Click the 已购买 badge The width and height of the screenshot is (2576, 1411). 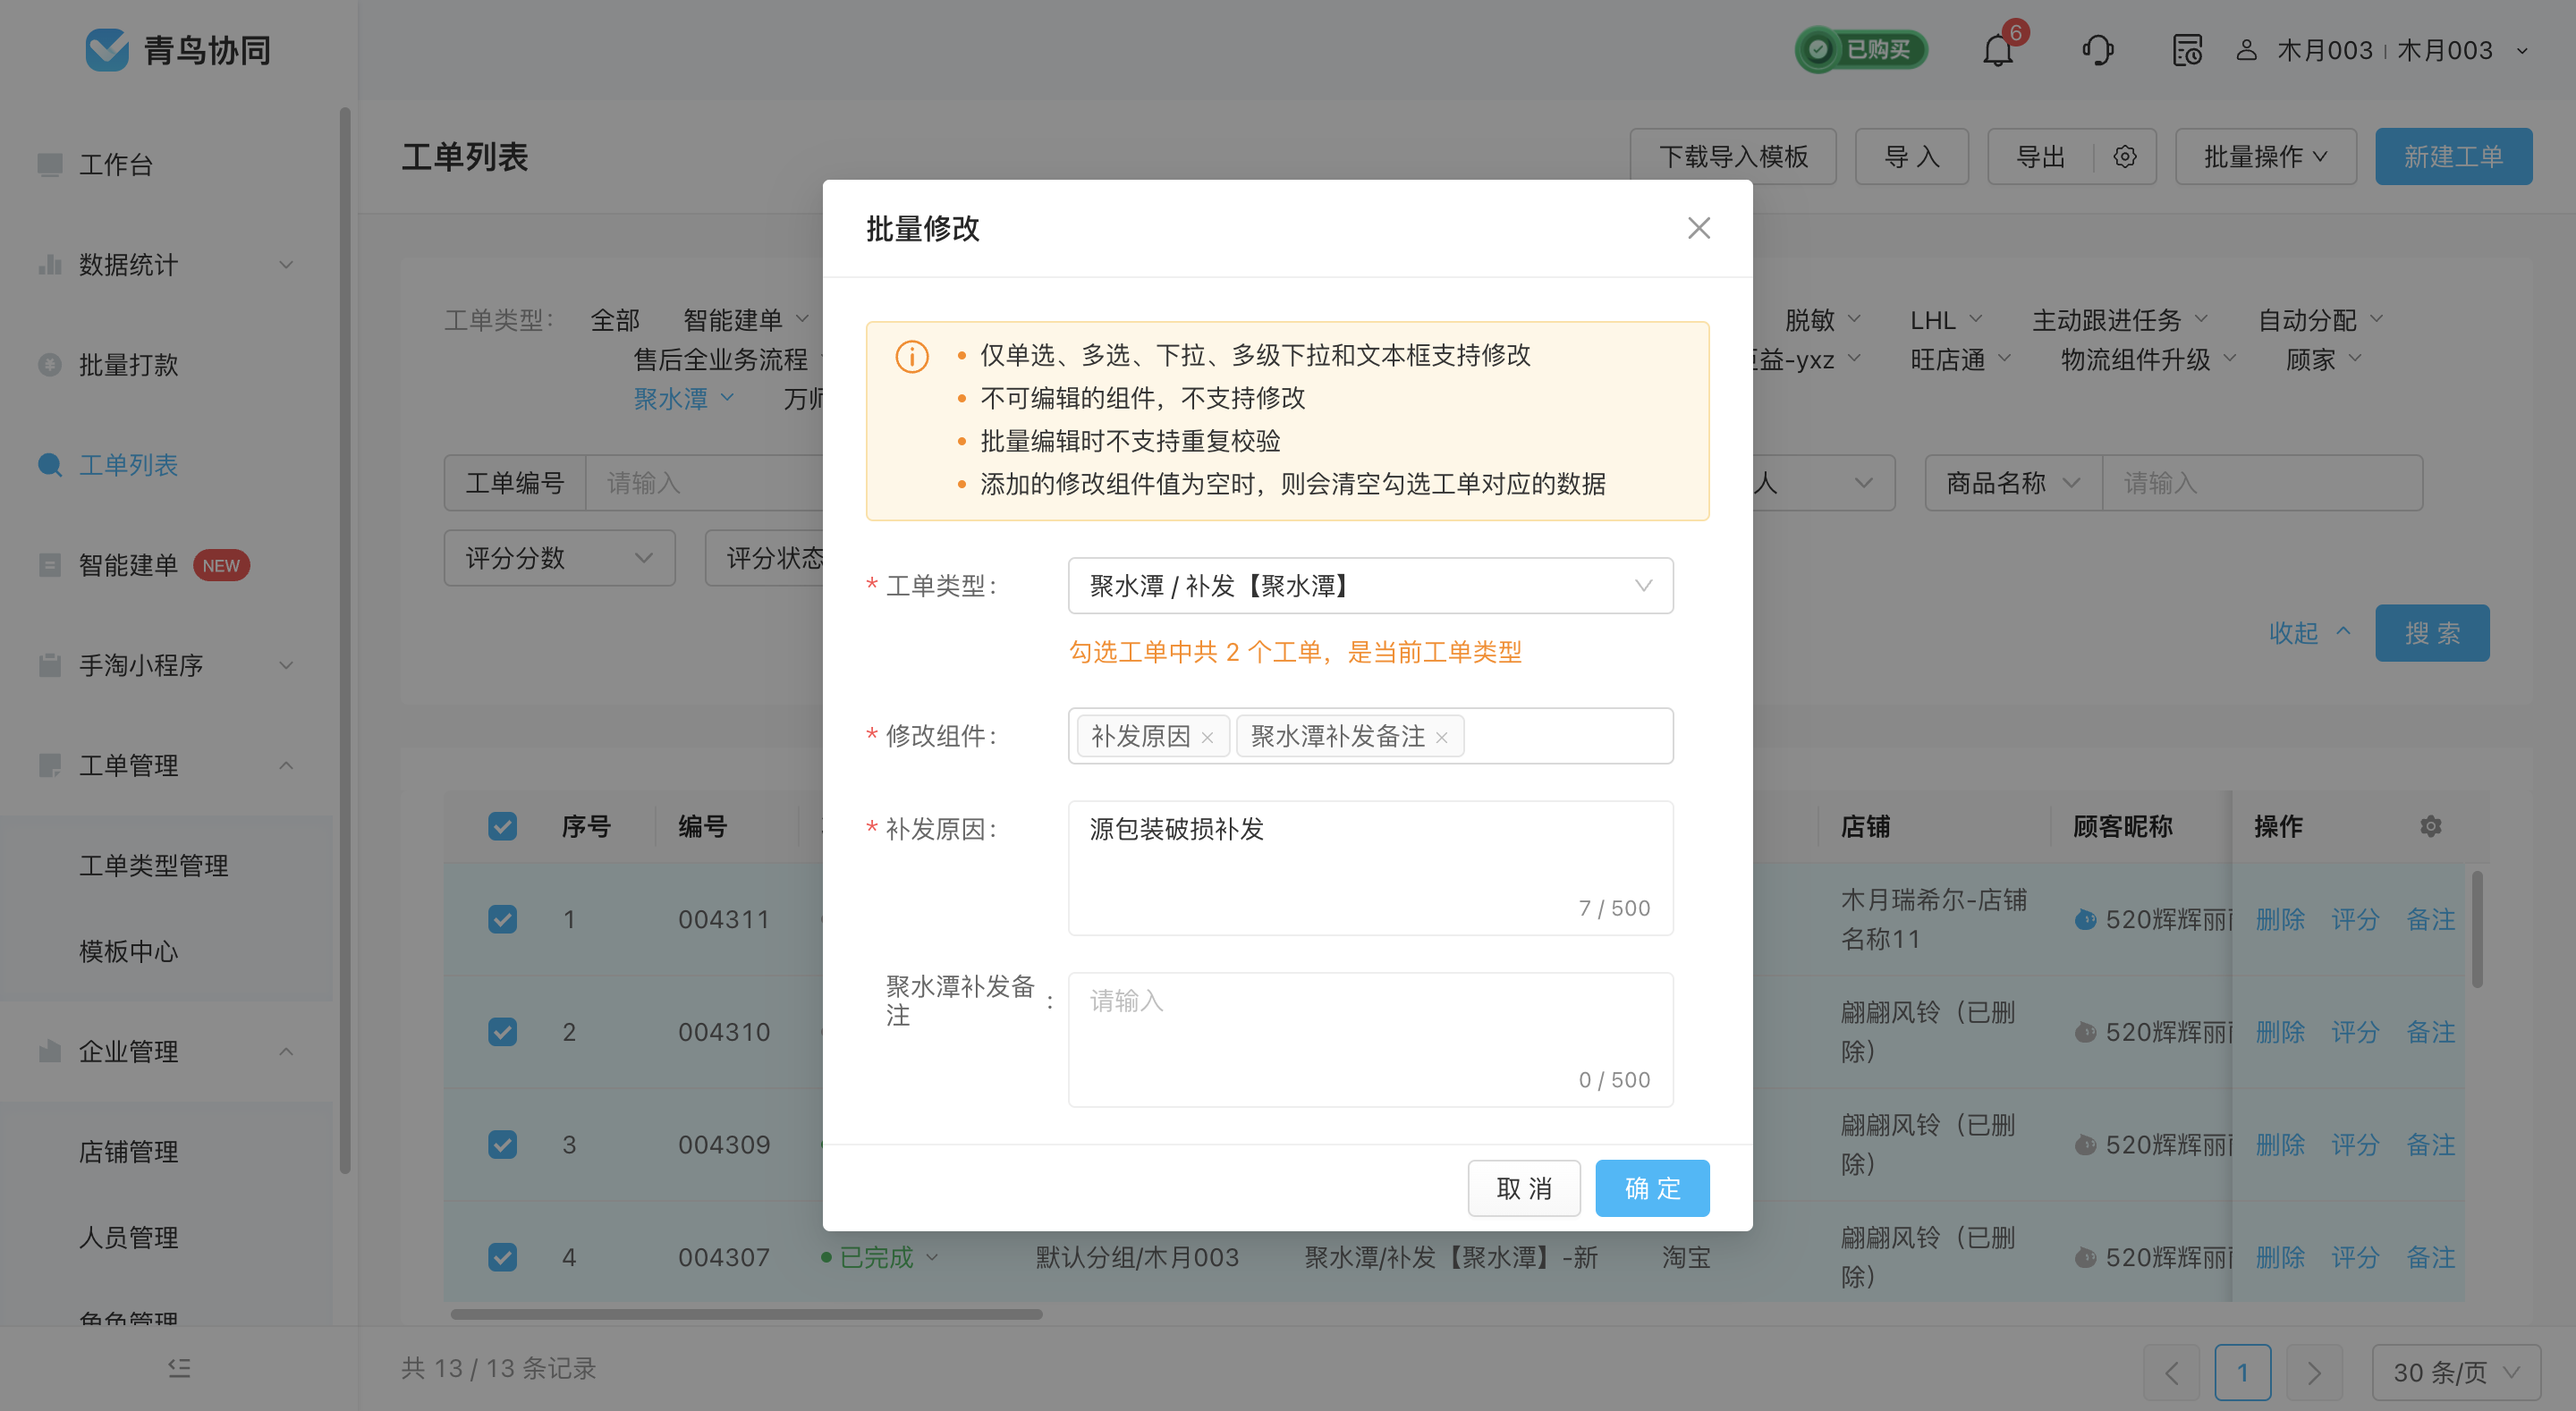pos(1861,50)
